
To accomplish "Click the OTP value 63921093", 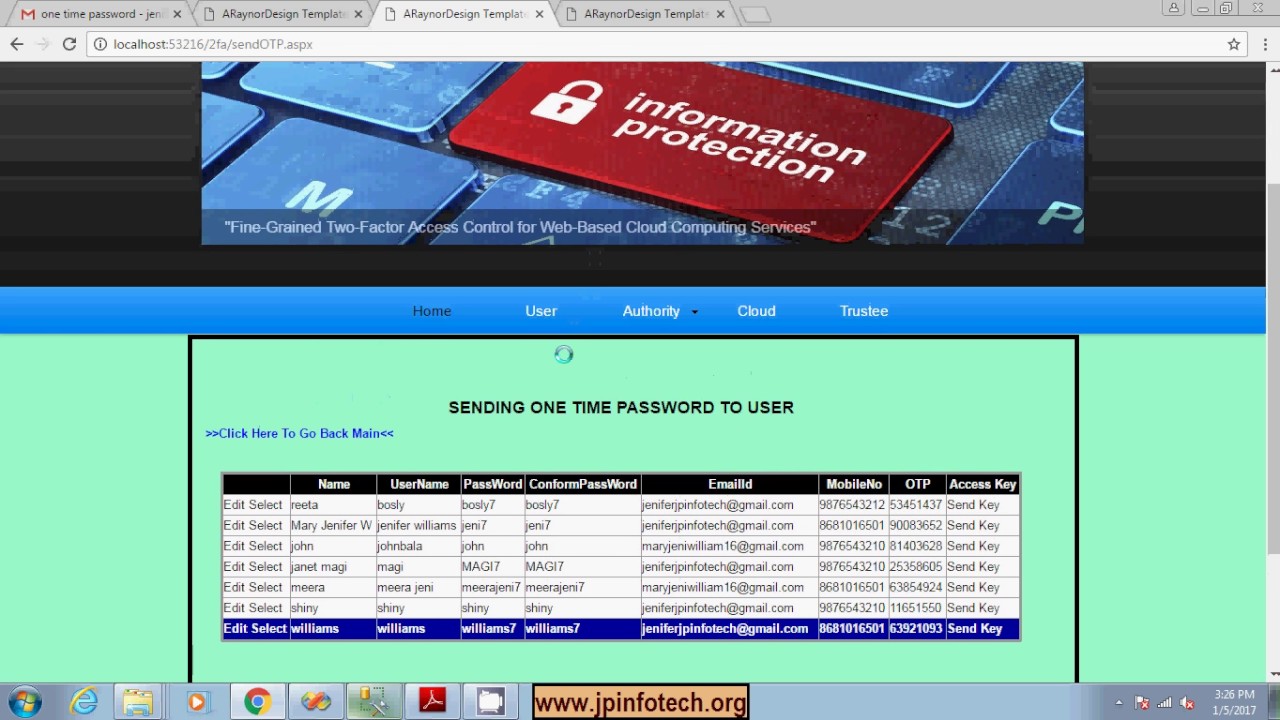I will pyautogui.click(x=916, y=629).
